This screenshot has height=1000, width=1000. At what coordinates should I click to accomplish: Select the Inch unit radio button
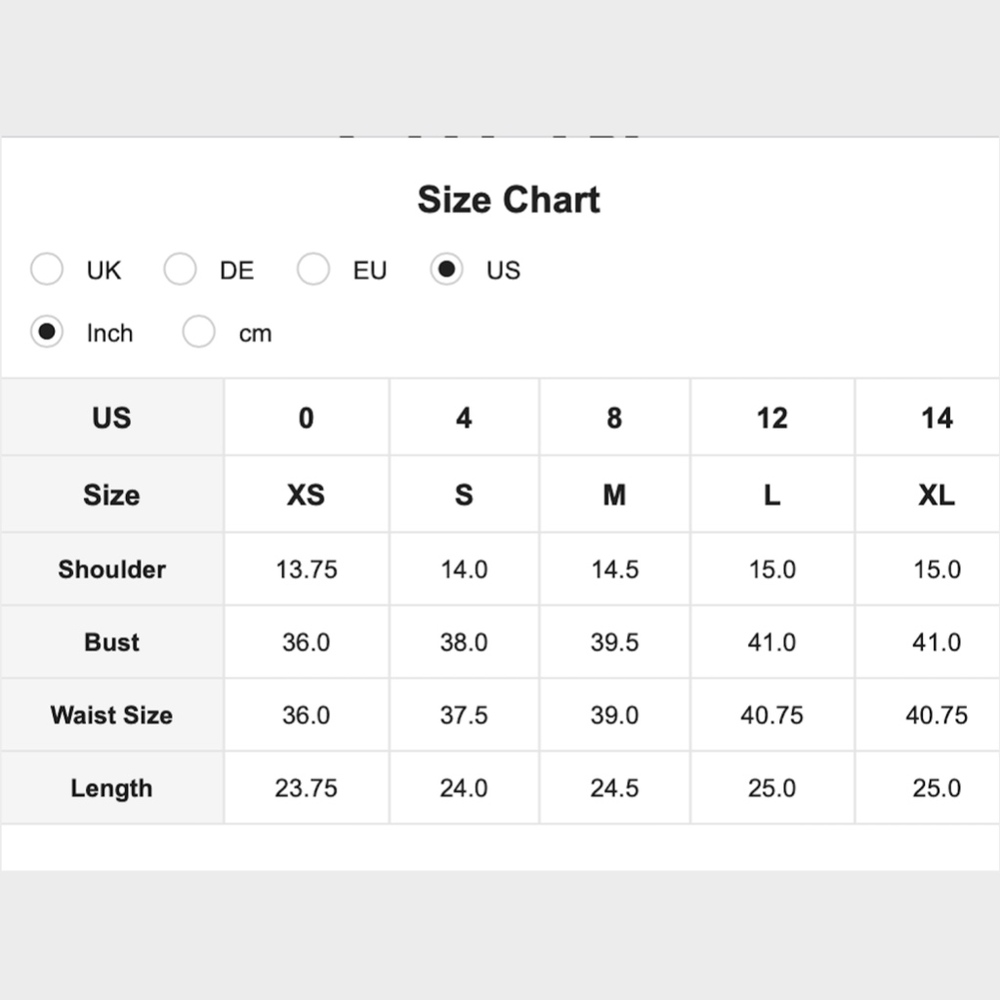point(47,332)
